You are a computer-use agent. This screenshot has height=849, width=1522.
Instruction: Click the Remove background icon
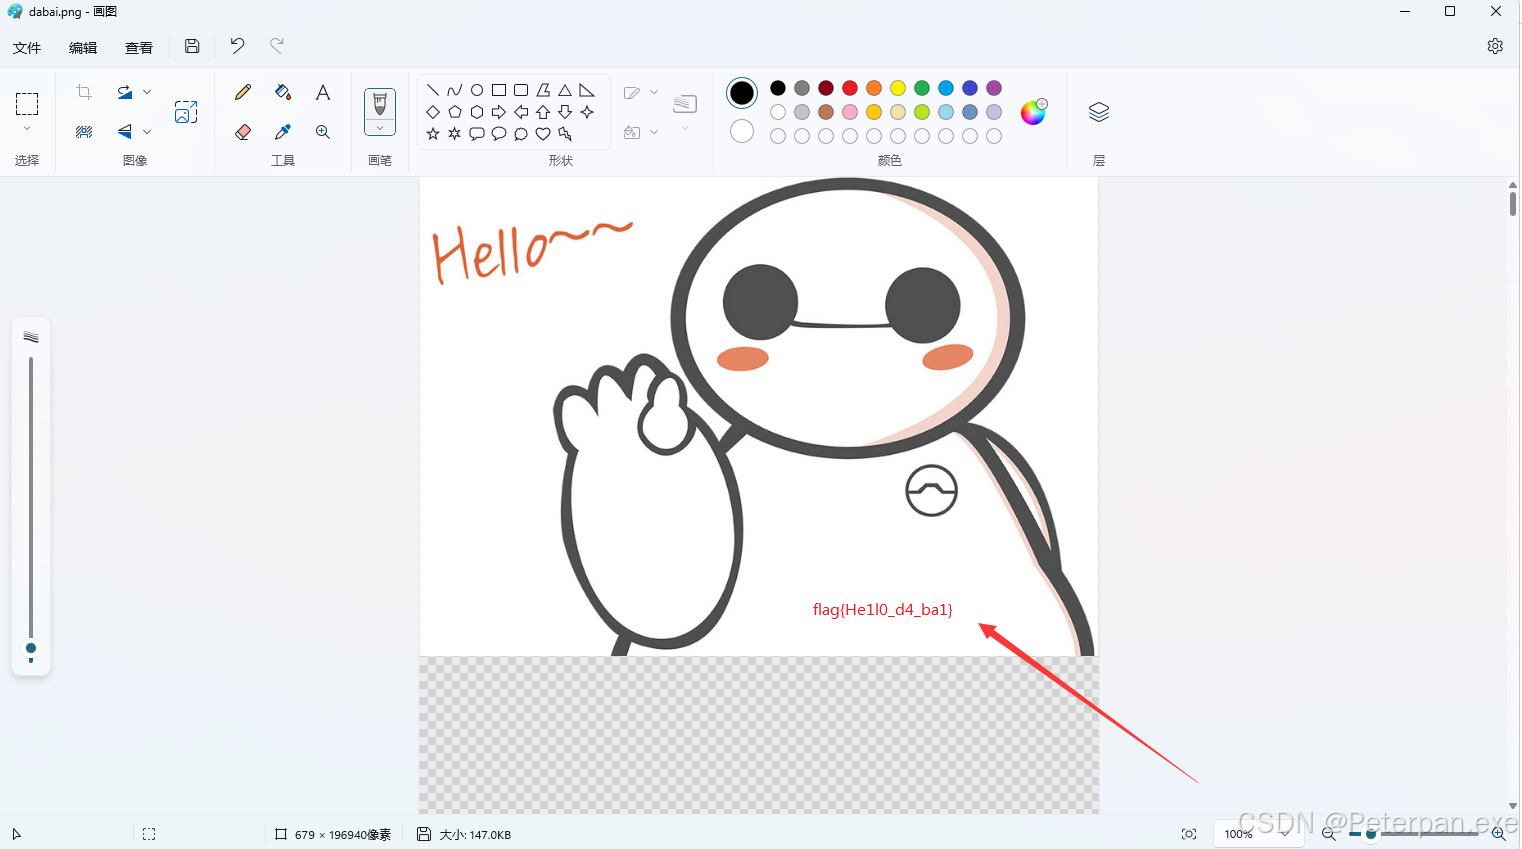pyautogui.click(x=84, y=131)
